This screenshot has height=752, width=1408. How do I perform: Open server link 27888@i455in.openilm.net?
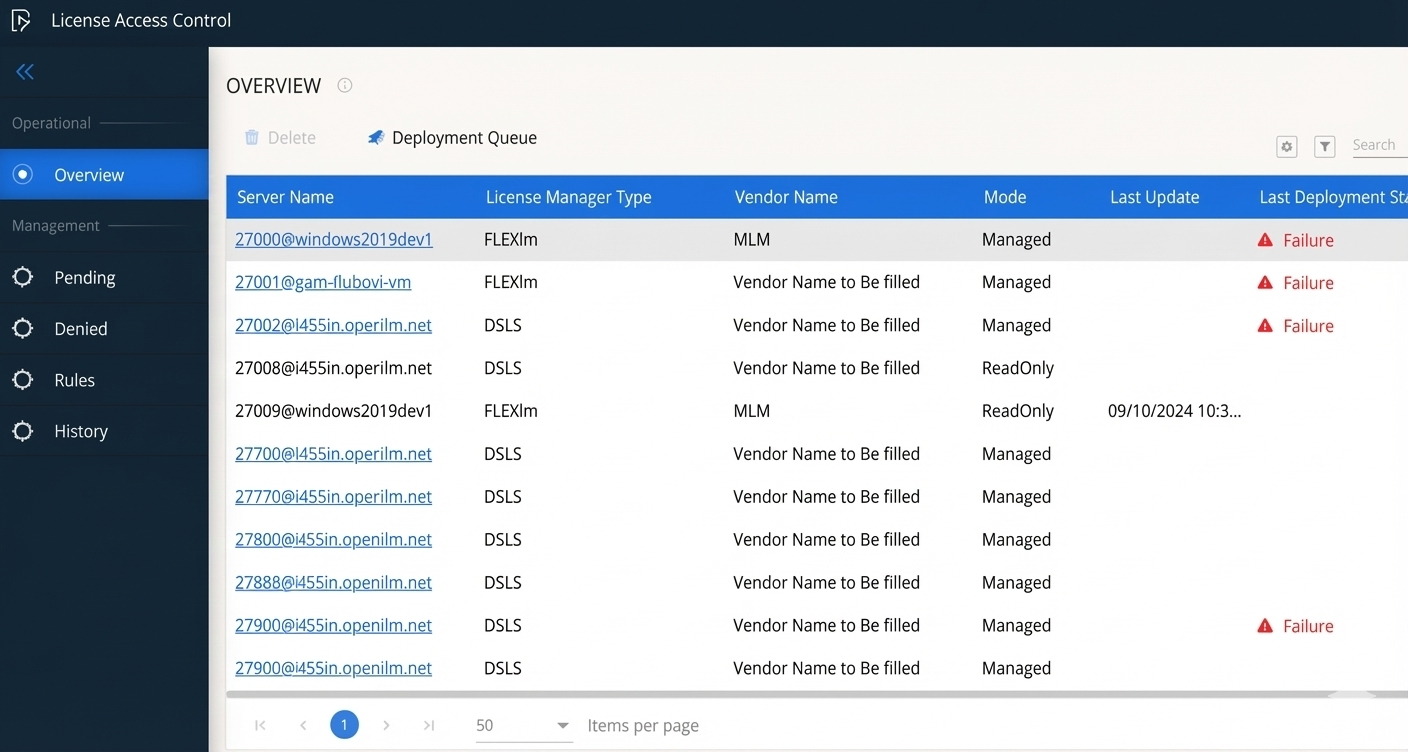pyautogui.click(x=334, y=583)
